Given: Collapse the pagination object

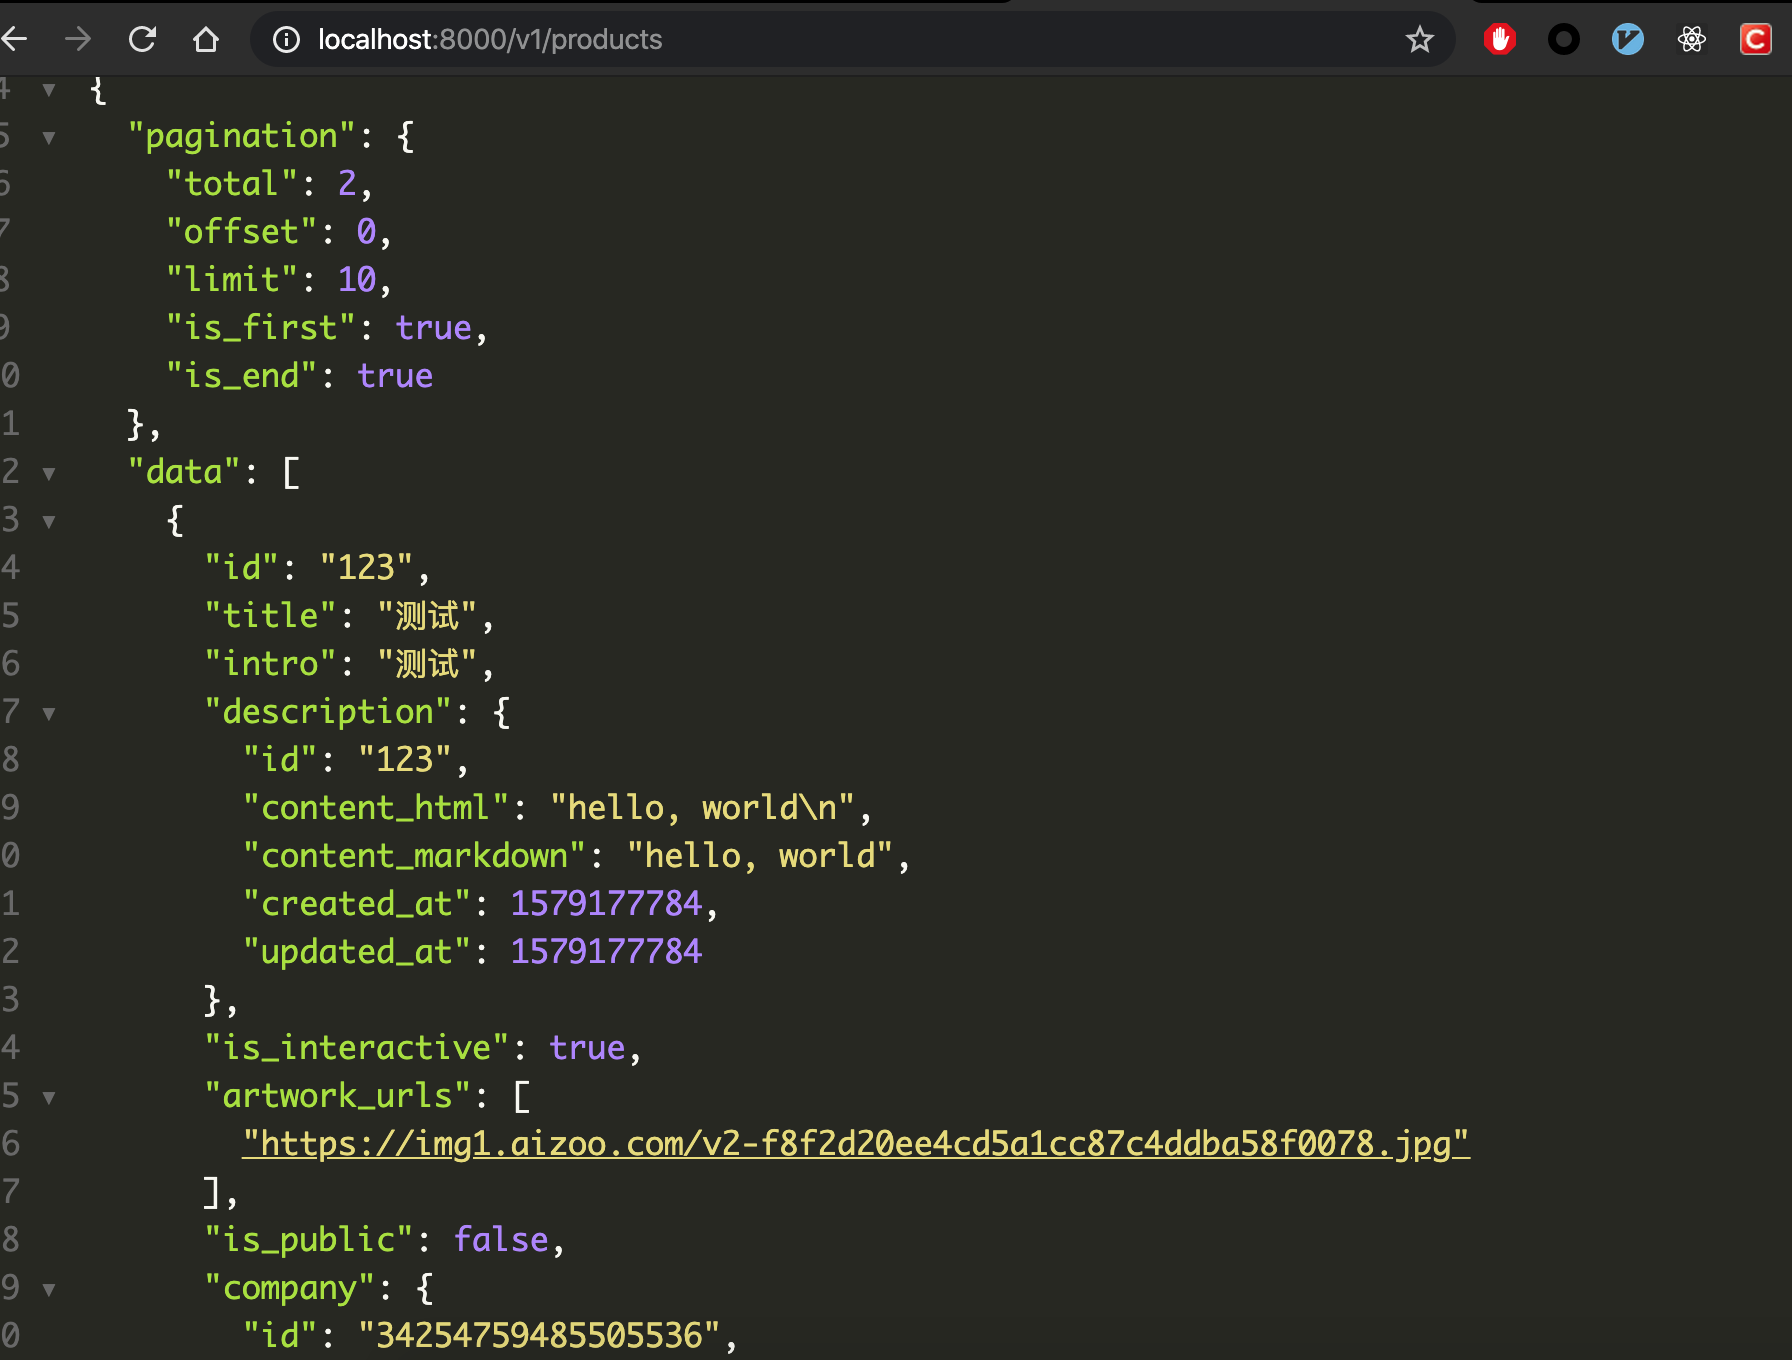Looking at the screenshot, I should (48, 138).
